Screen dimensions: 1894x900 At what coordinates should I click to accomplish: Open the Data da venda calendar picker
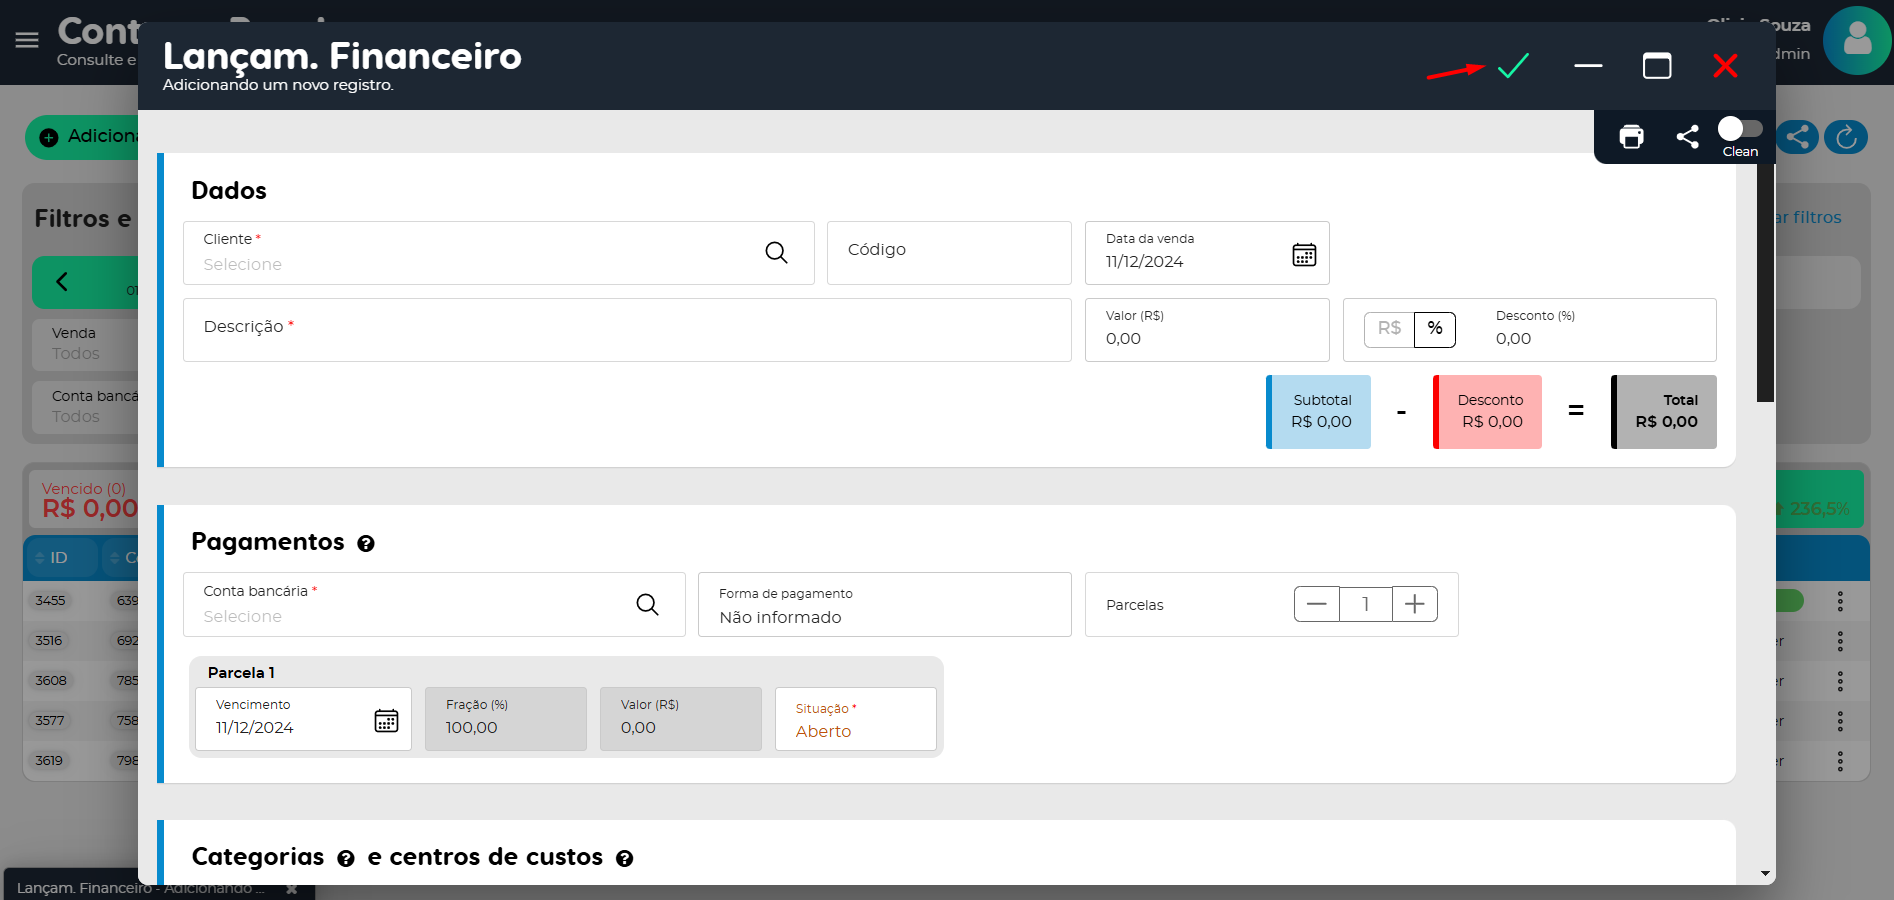(x=1303, y=254)
